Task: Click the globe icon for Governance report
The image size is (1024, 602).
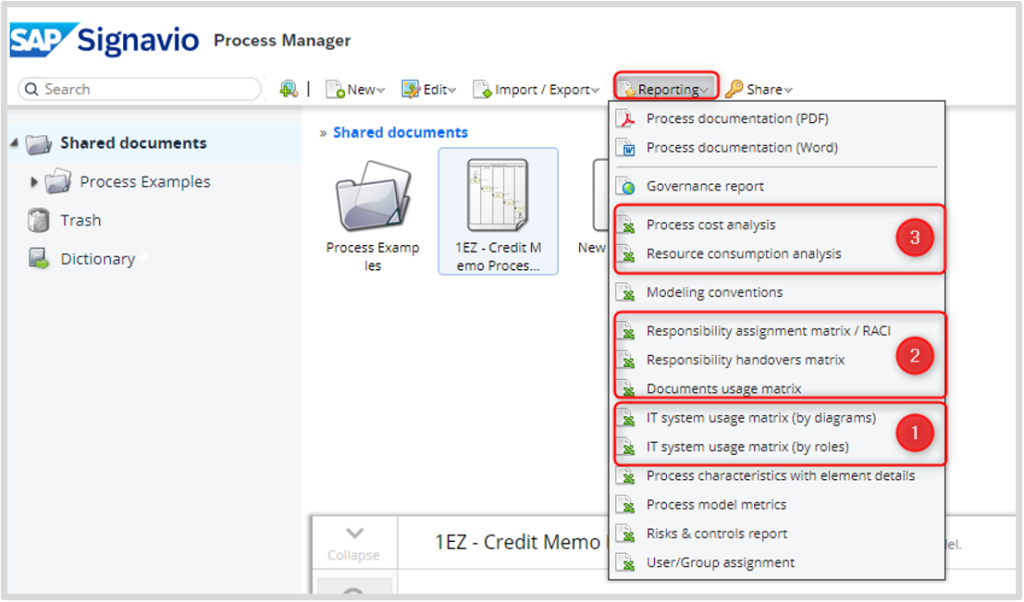Action: pyautogui.click(x=626, y=186)
